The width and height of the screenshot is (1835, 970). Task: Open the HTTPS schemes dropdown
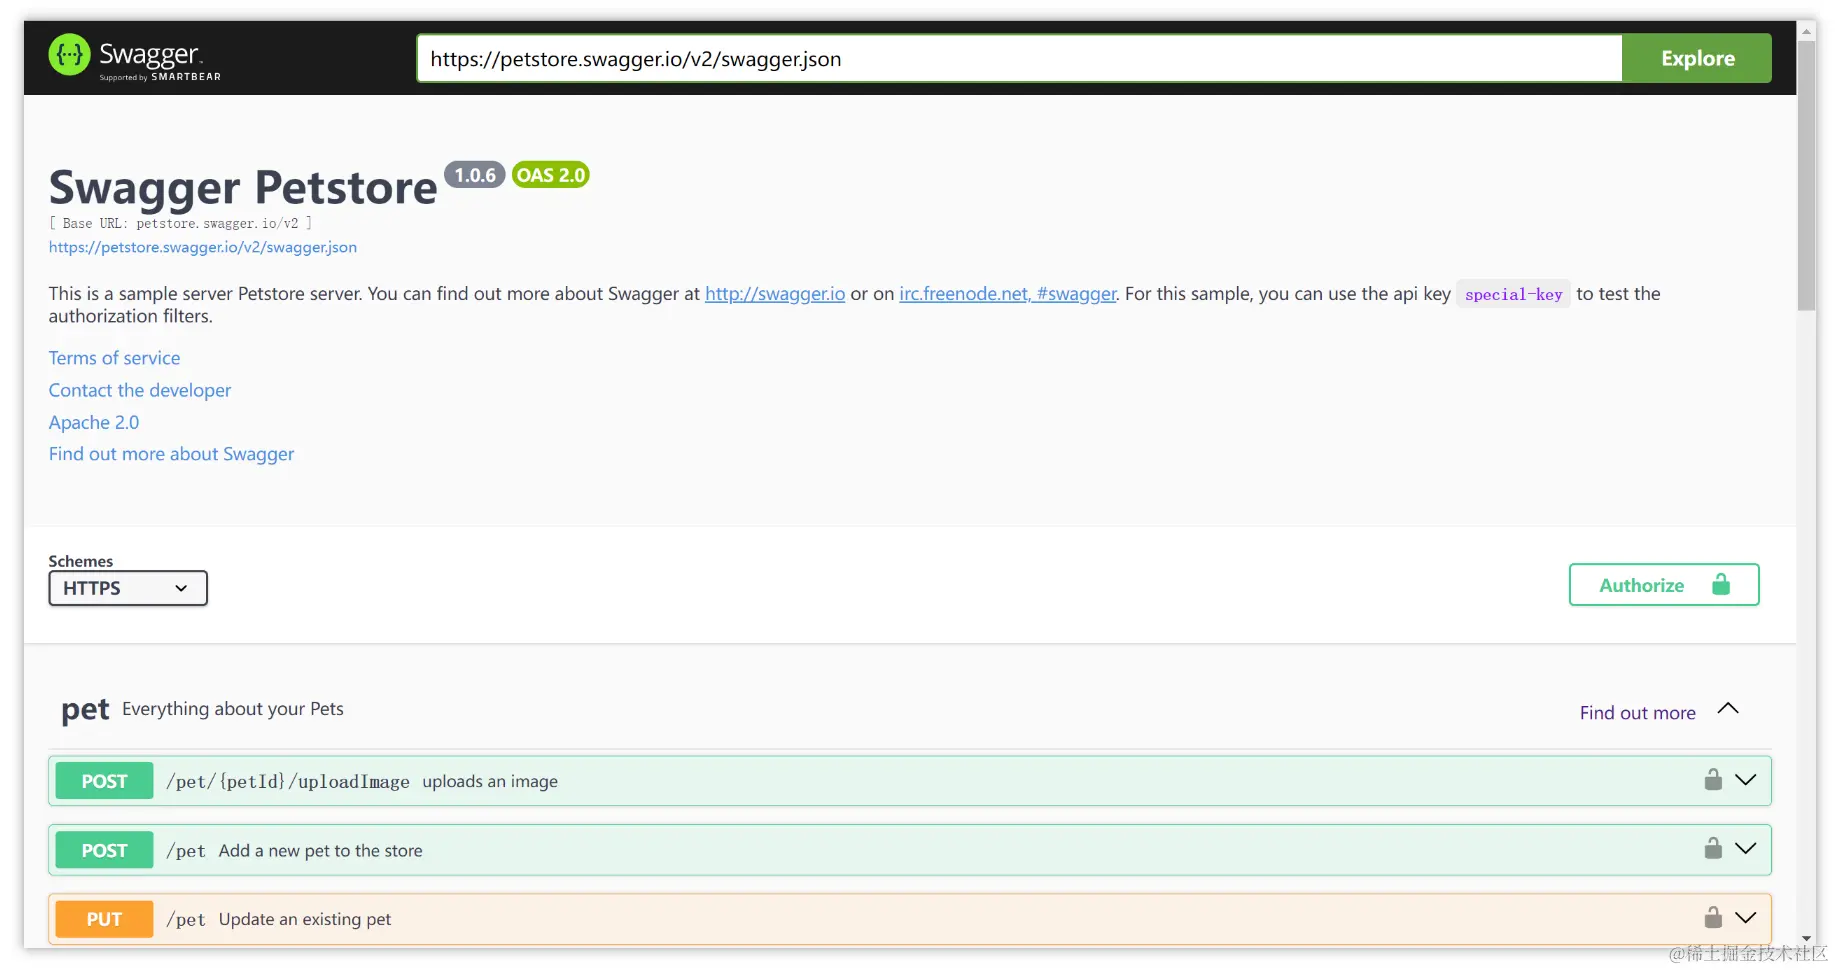click(127, 588)
